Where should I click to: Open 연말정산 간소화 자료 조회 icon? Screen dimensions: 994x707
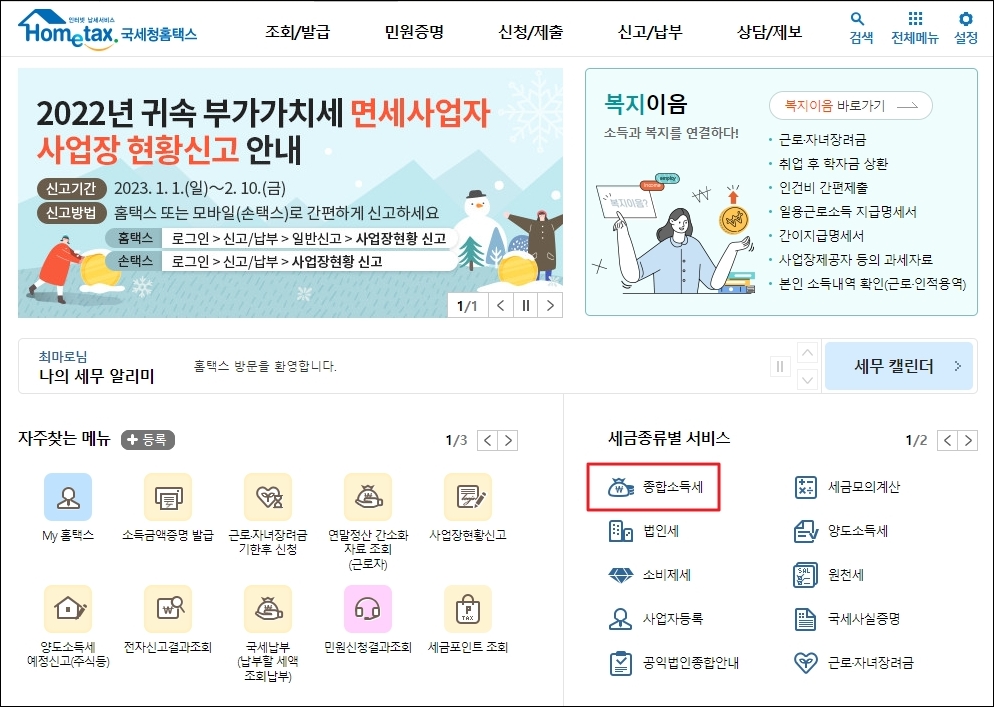[368, 497]
